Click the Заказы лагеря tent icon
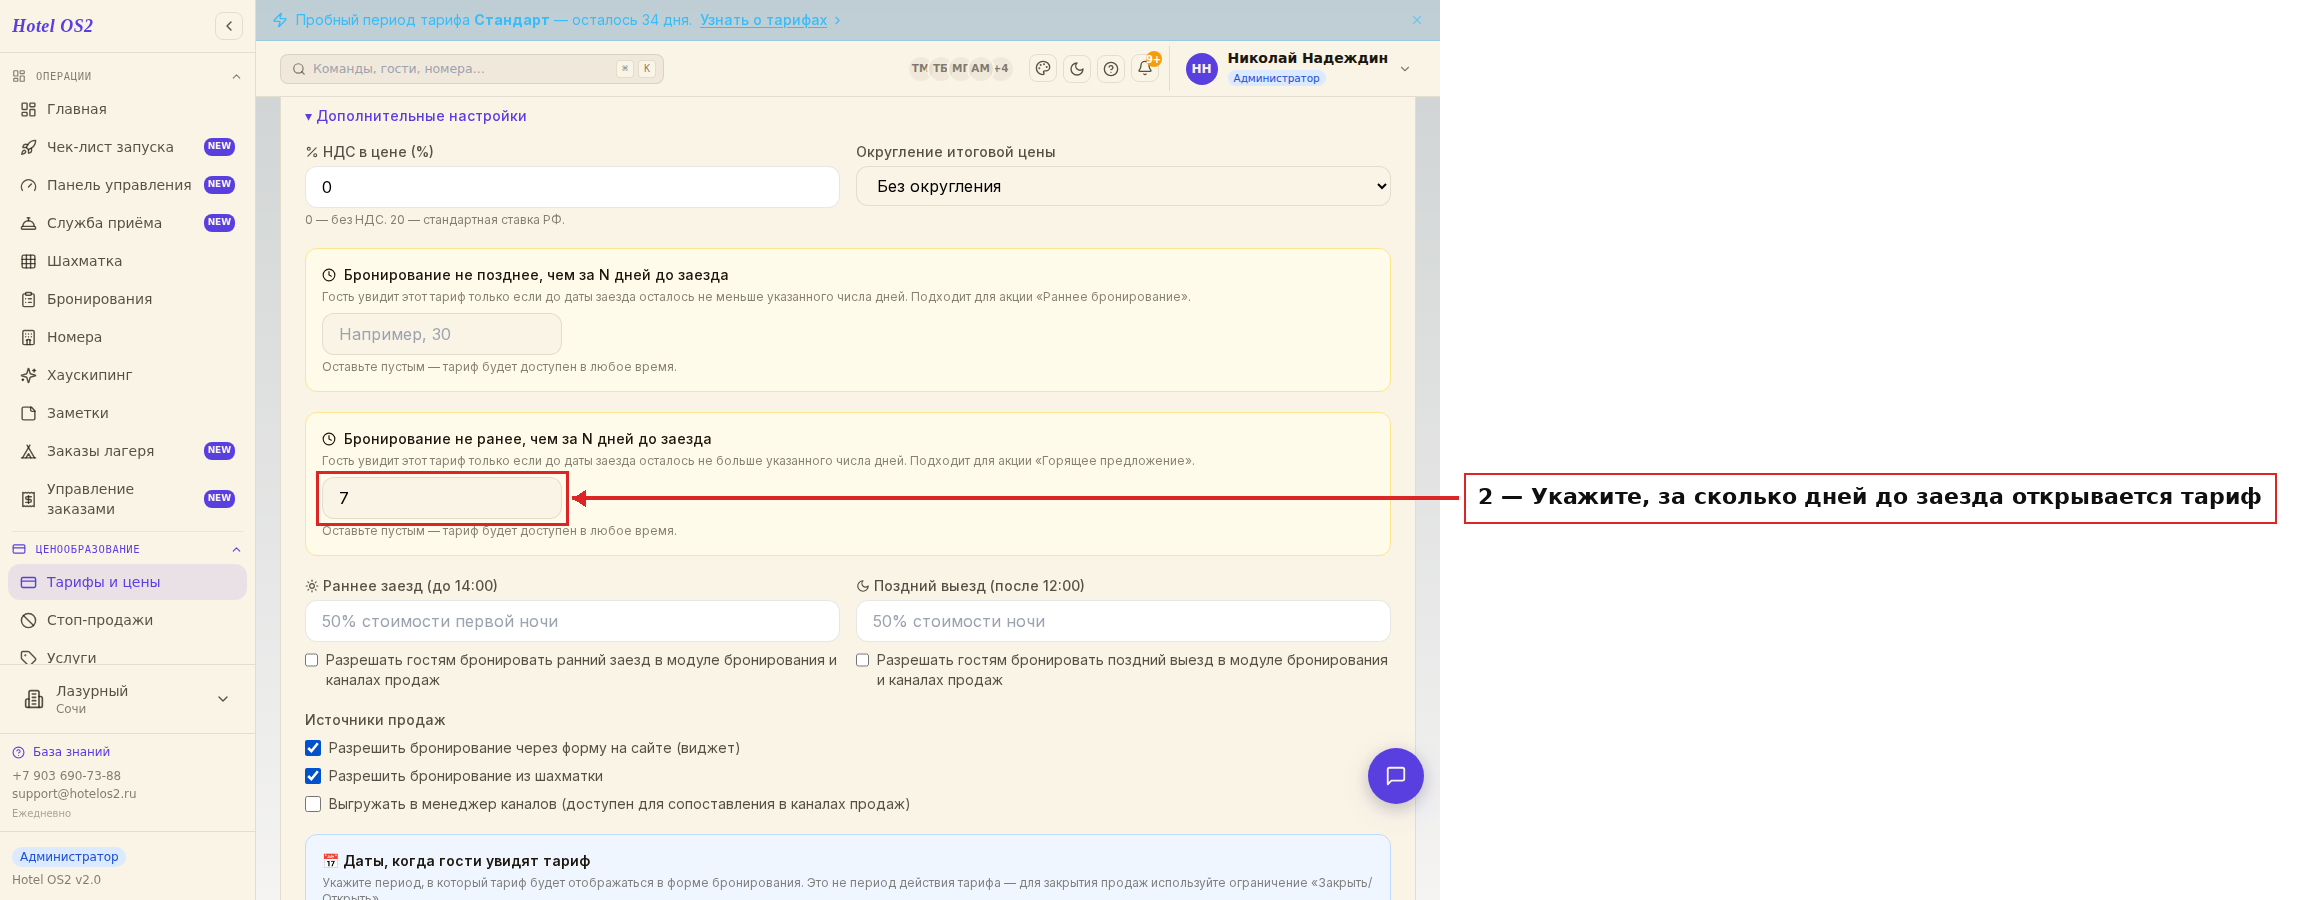This screenshot has width=2300, height=900. [29, 451]
